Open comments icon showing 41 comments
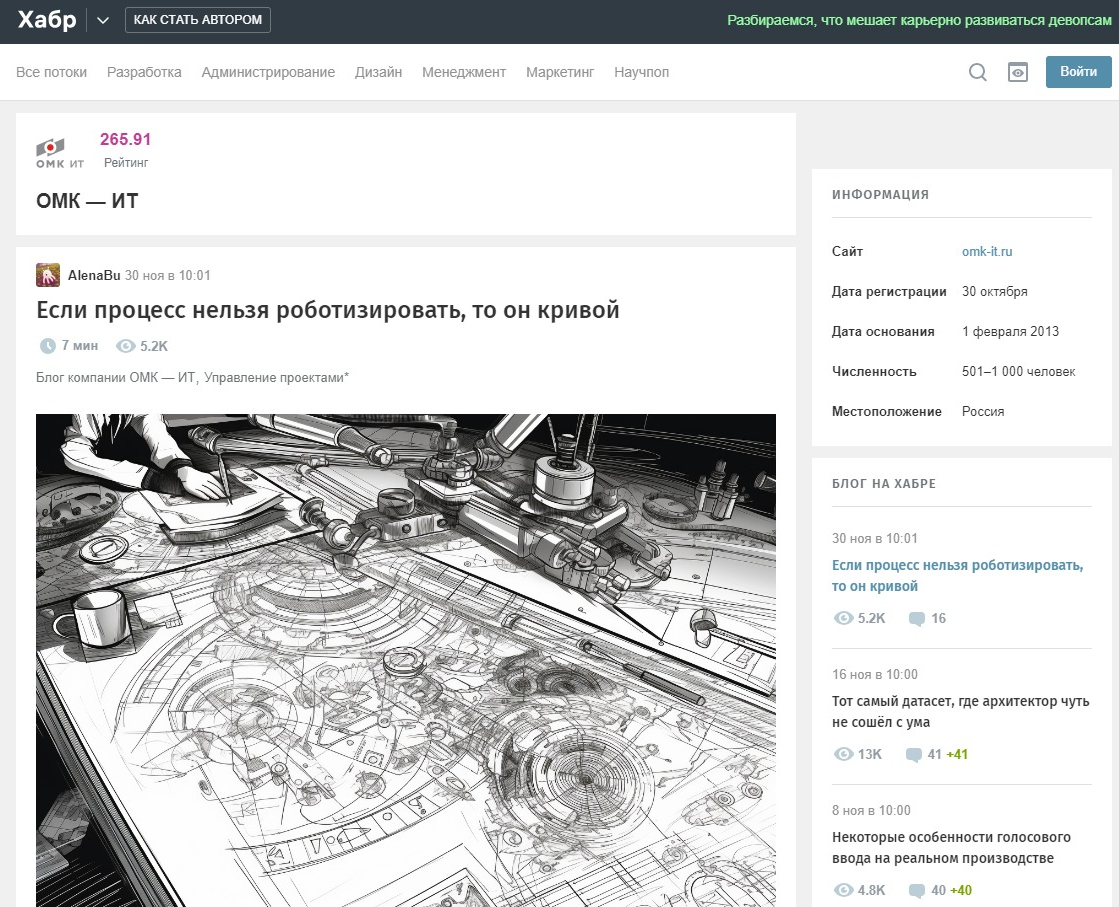 [x=913, y=755]
